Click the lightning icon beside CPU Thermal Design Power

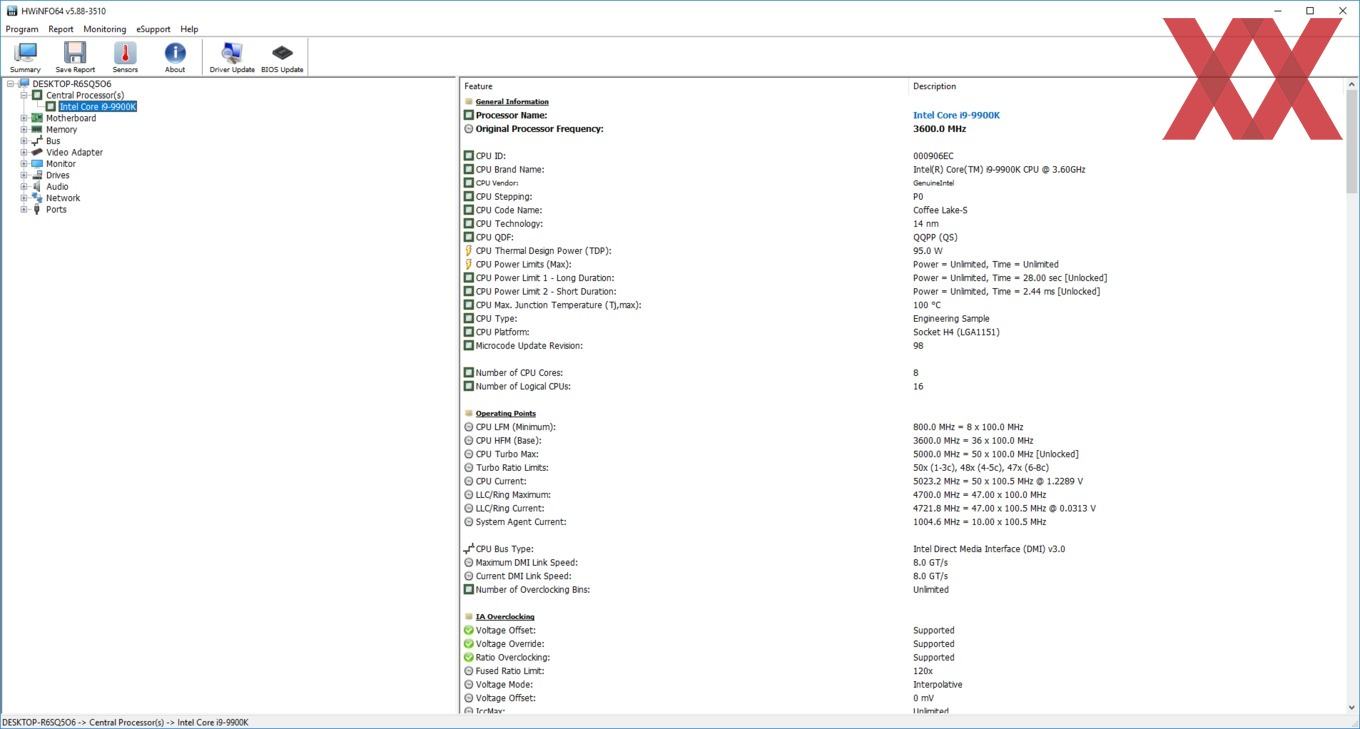[x=468, y=251]
